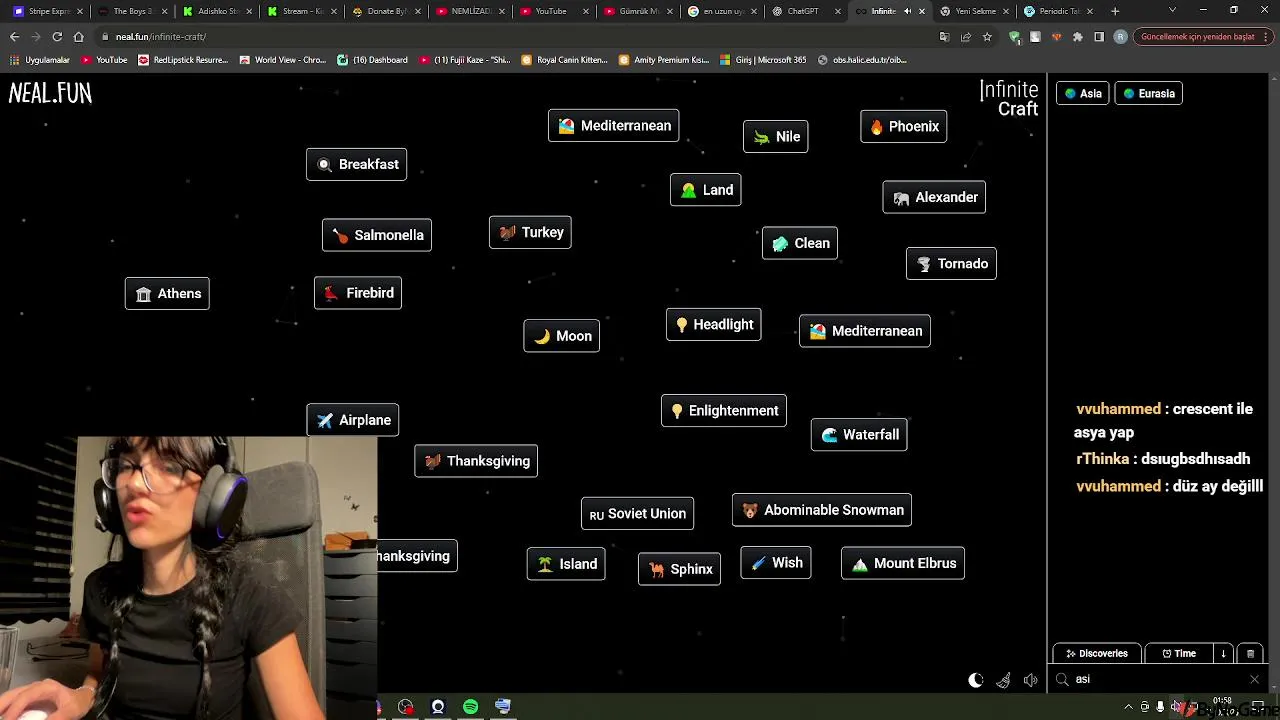
Task: Switch to the Donate tab
Action: pos(385,11)
